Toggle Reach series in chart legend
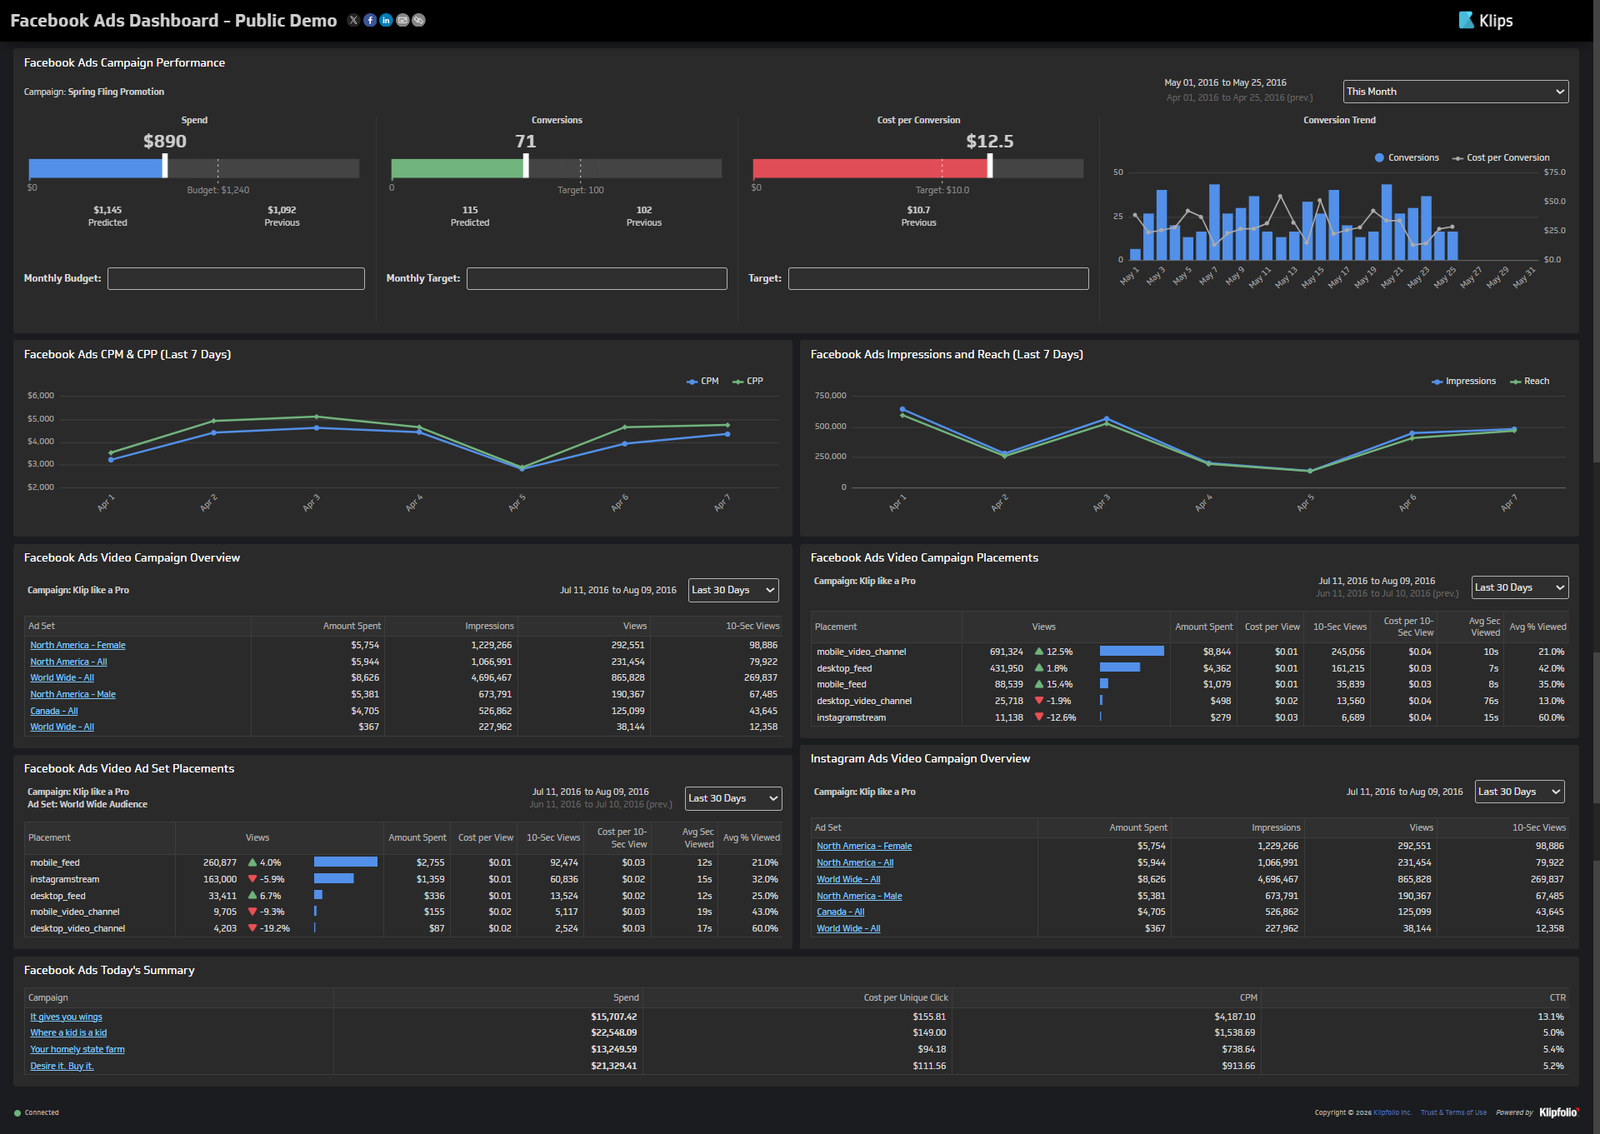The image size is (1600, 1134). pyautogui.click(x=1529, y=381)
